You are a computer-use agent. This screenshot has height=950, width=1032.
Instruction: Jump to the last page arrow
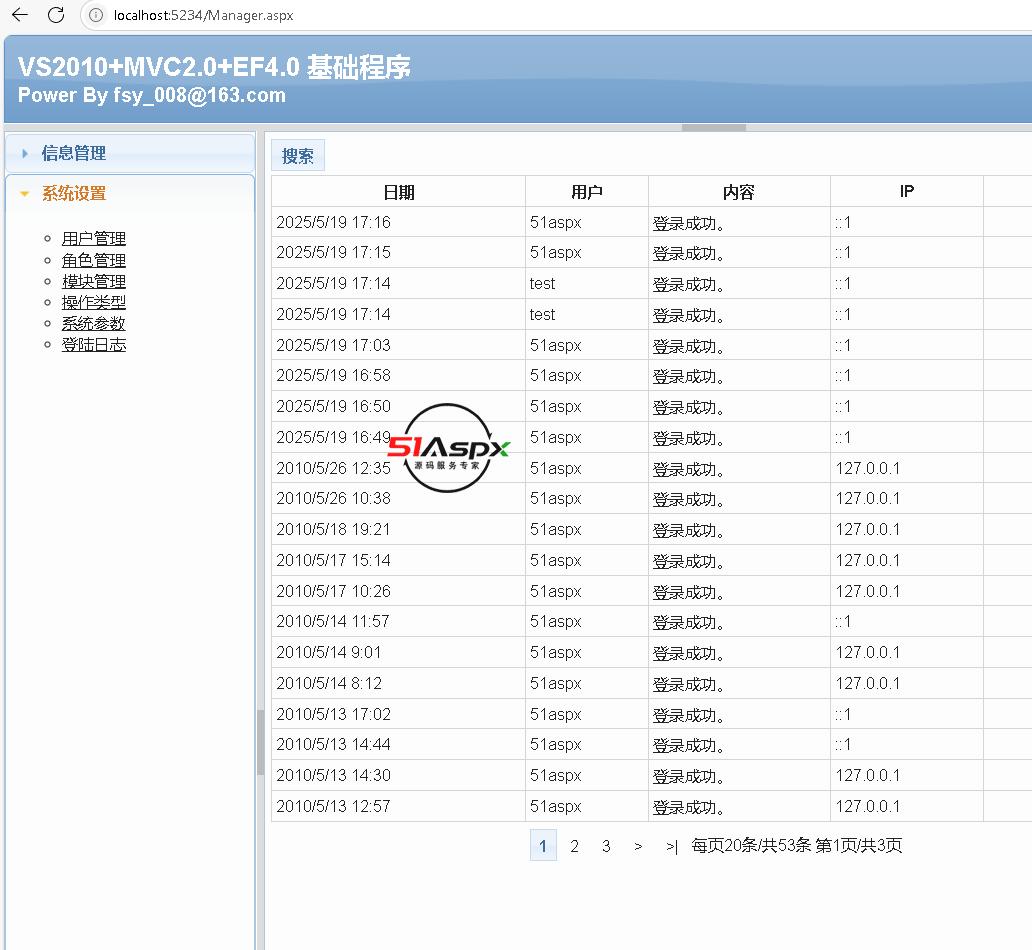click(x=671, y=846)
